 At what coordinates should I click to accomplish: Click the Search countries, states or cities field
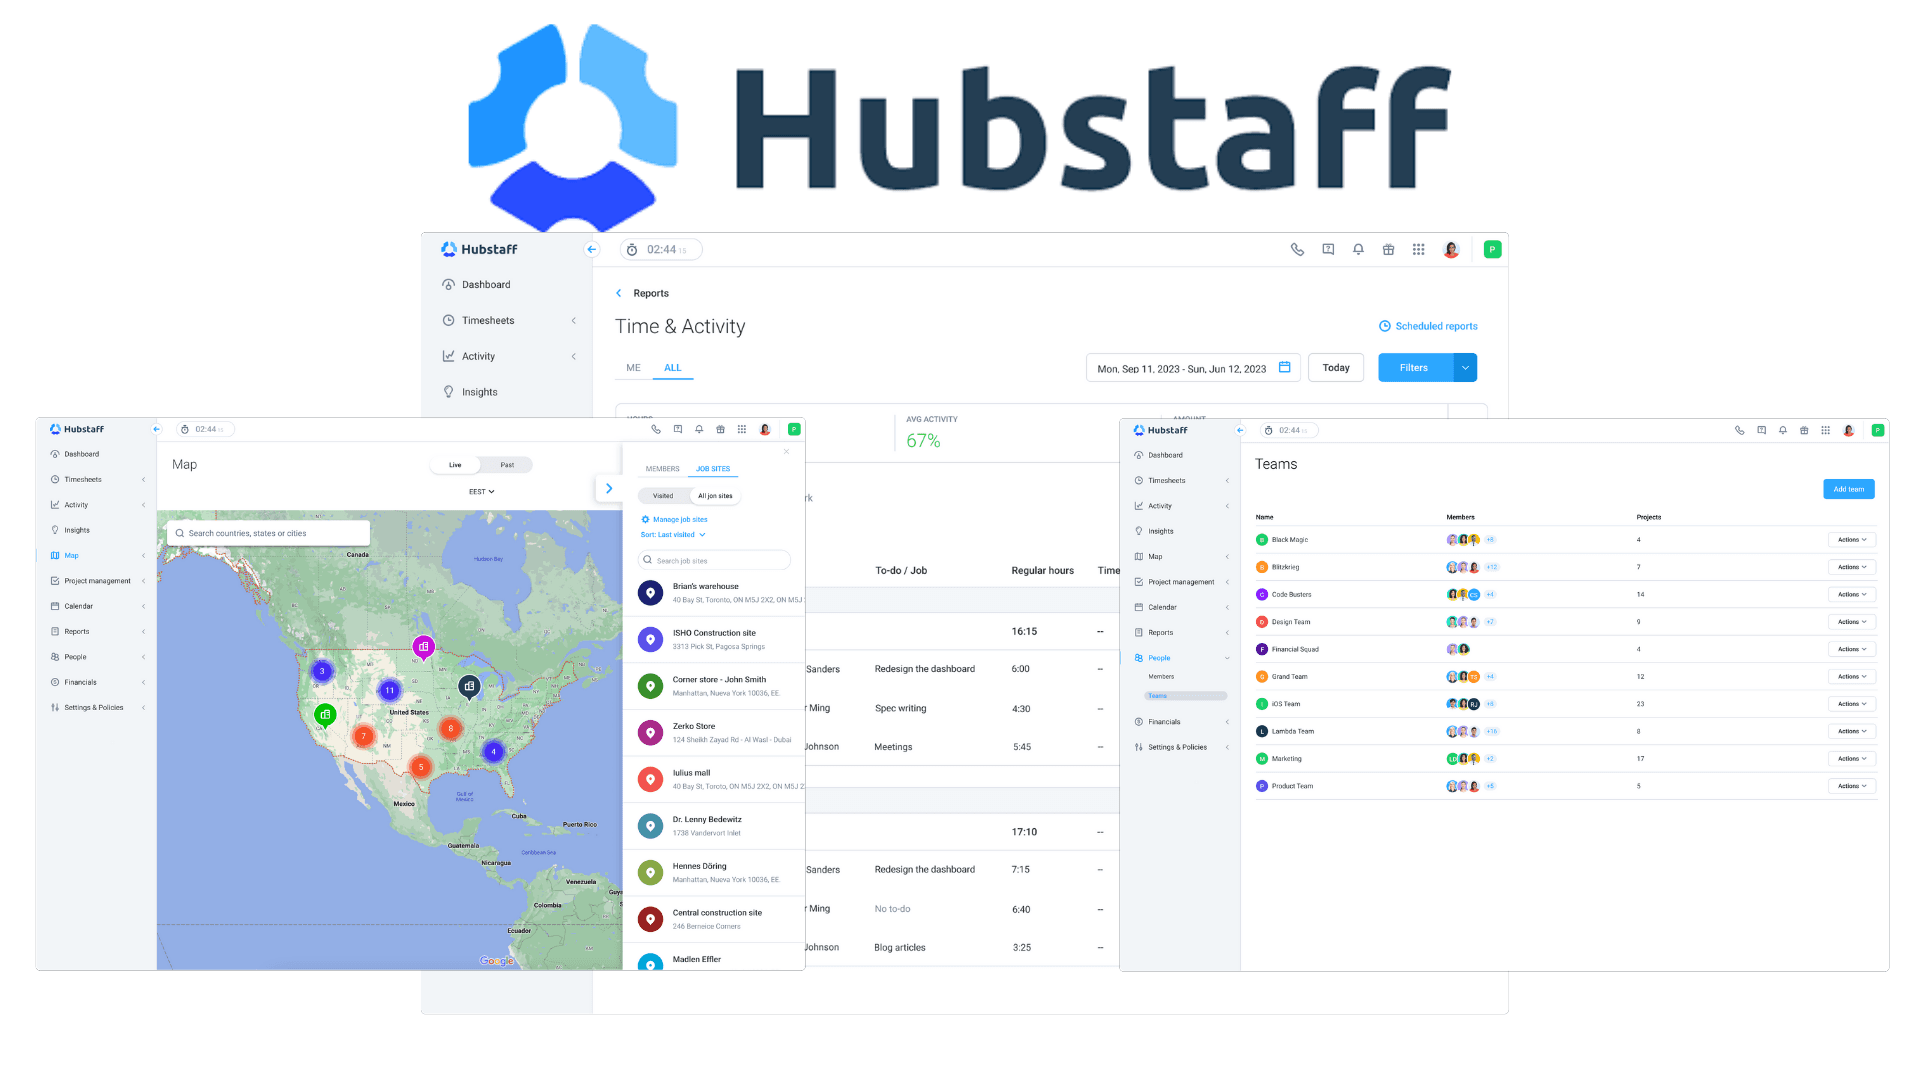[269, 533]
